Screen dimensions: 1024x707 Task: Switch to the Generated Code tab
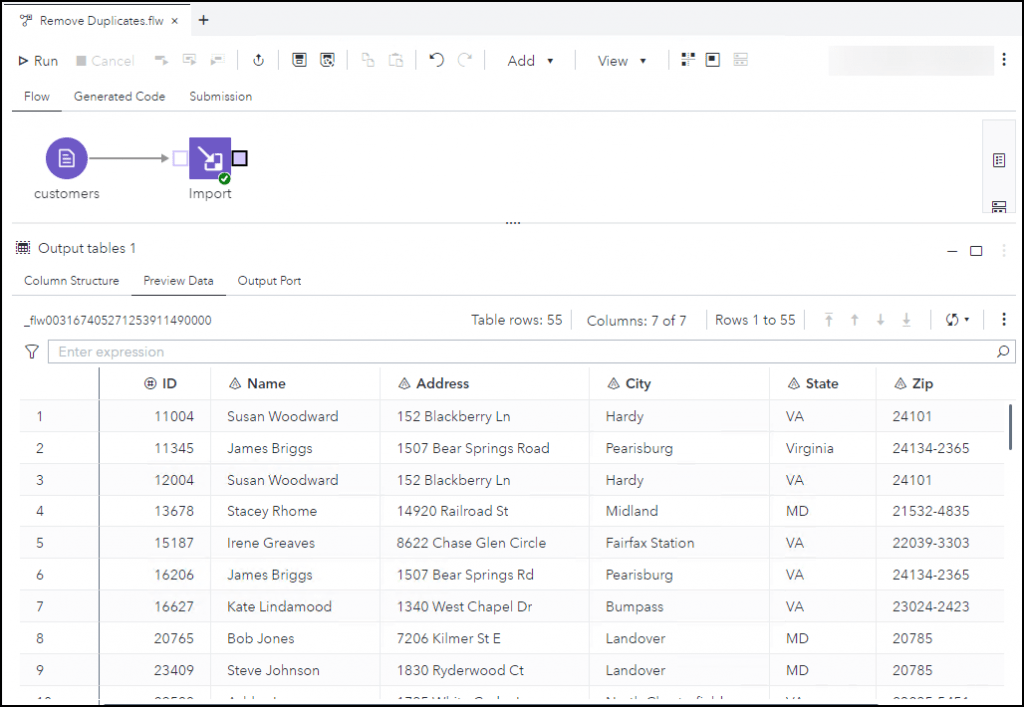point(119,96)
